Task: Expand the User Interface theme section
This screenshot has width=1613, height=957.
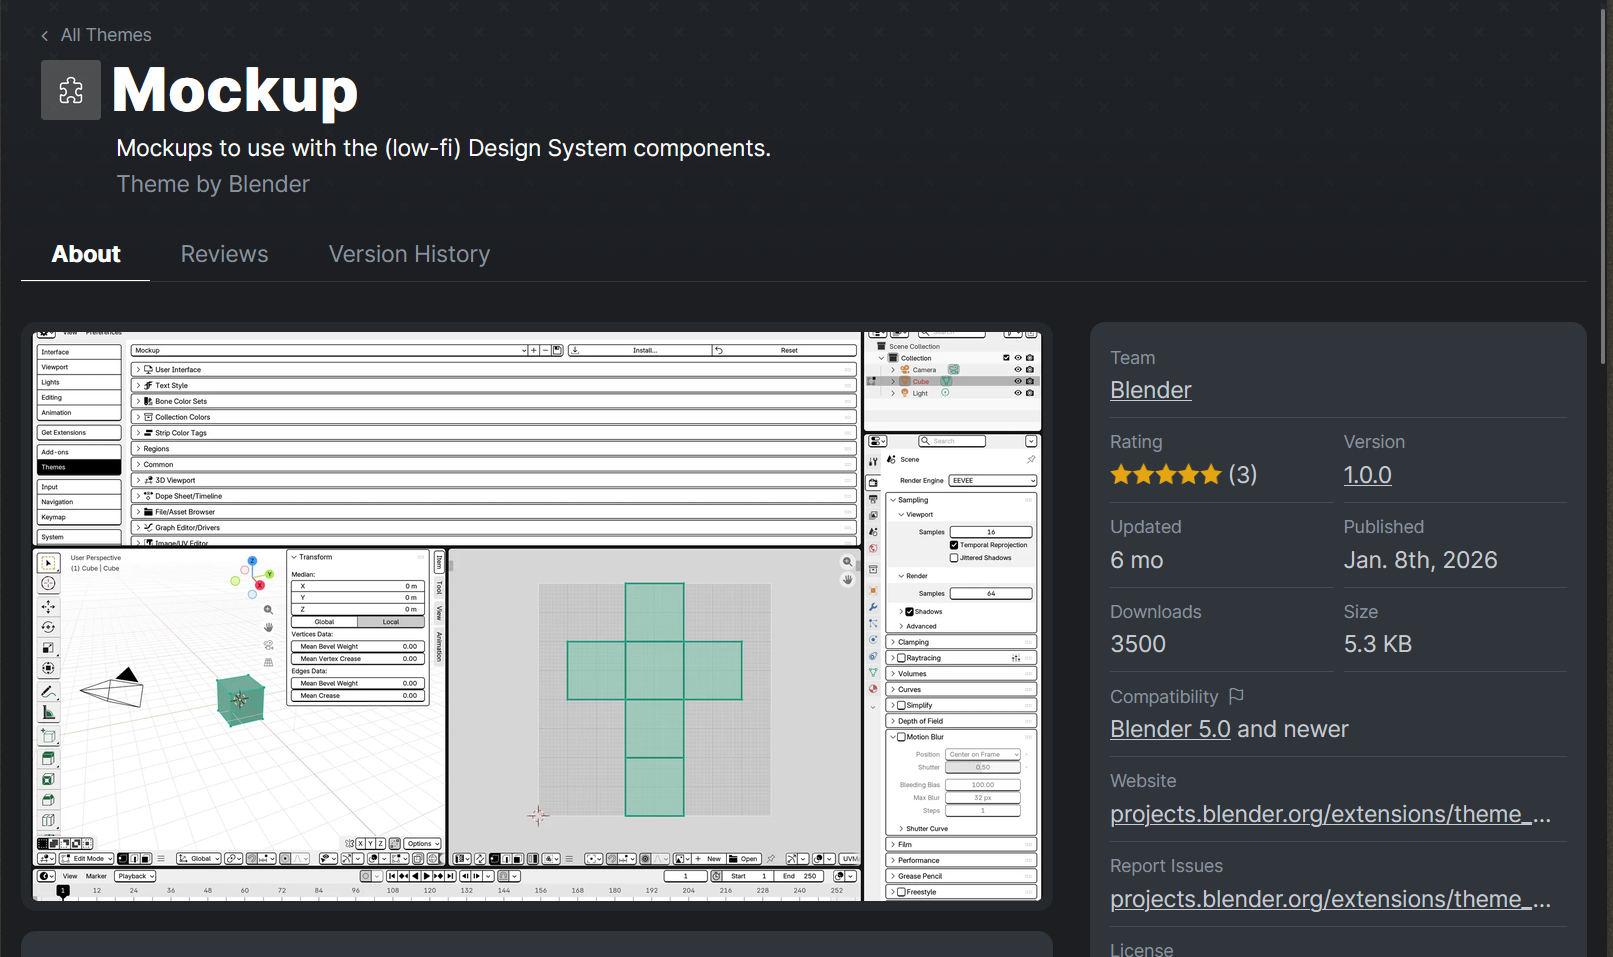Action: coord(494,369)
